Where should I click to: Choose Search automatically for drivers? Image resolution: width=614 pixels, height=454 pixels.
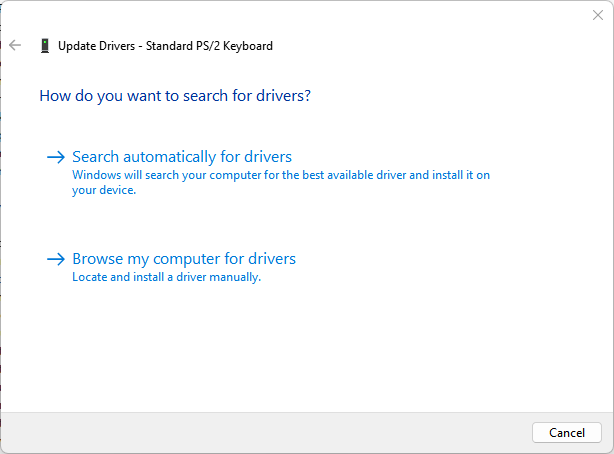[x=182, y=157]
